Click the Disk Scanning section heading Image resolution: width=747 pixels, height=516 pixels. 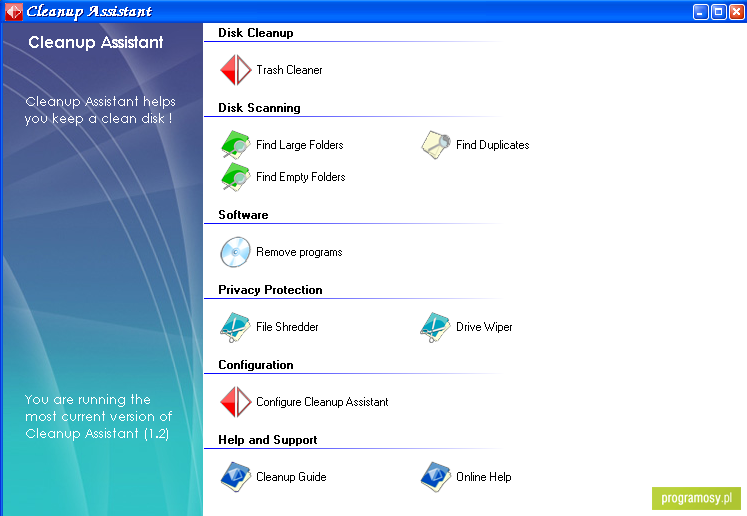259,108
